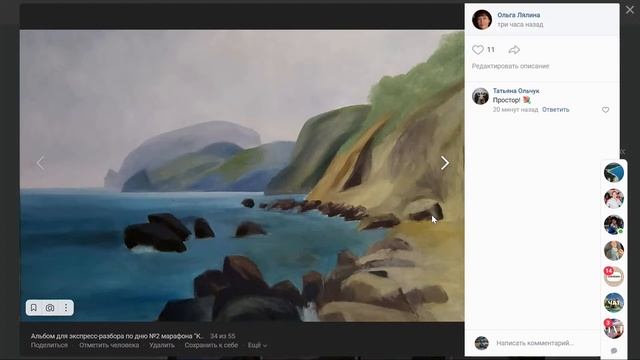Go to the next photo with right arrow
The height and width of the screenshot is (360, 640).
pos(445,163)
